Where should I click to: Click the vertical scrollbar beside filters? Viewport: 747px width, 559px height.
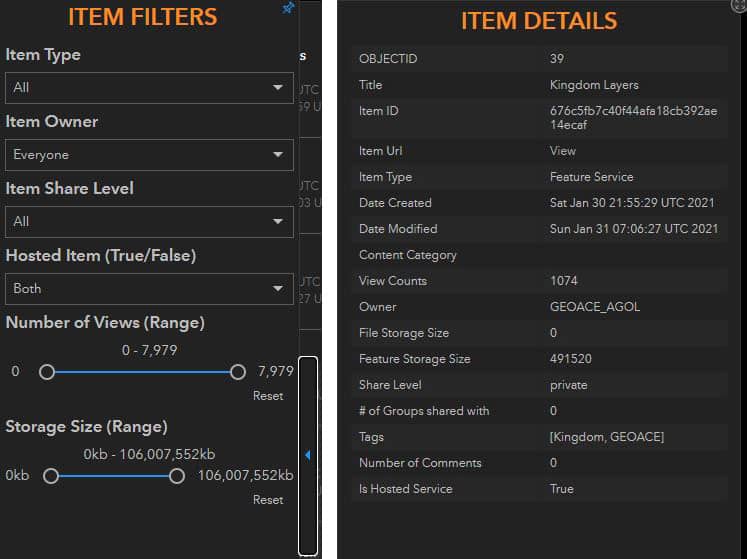308,456
